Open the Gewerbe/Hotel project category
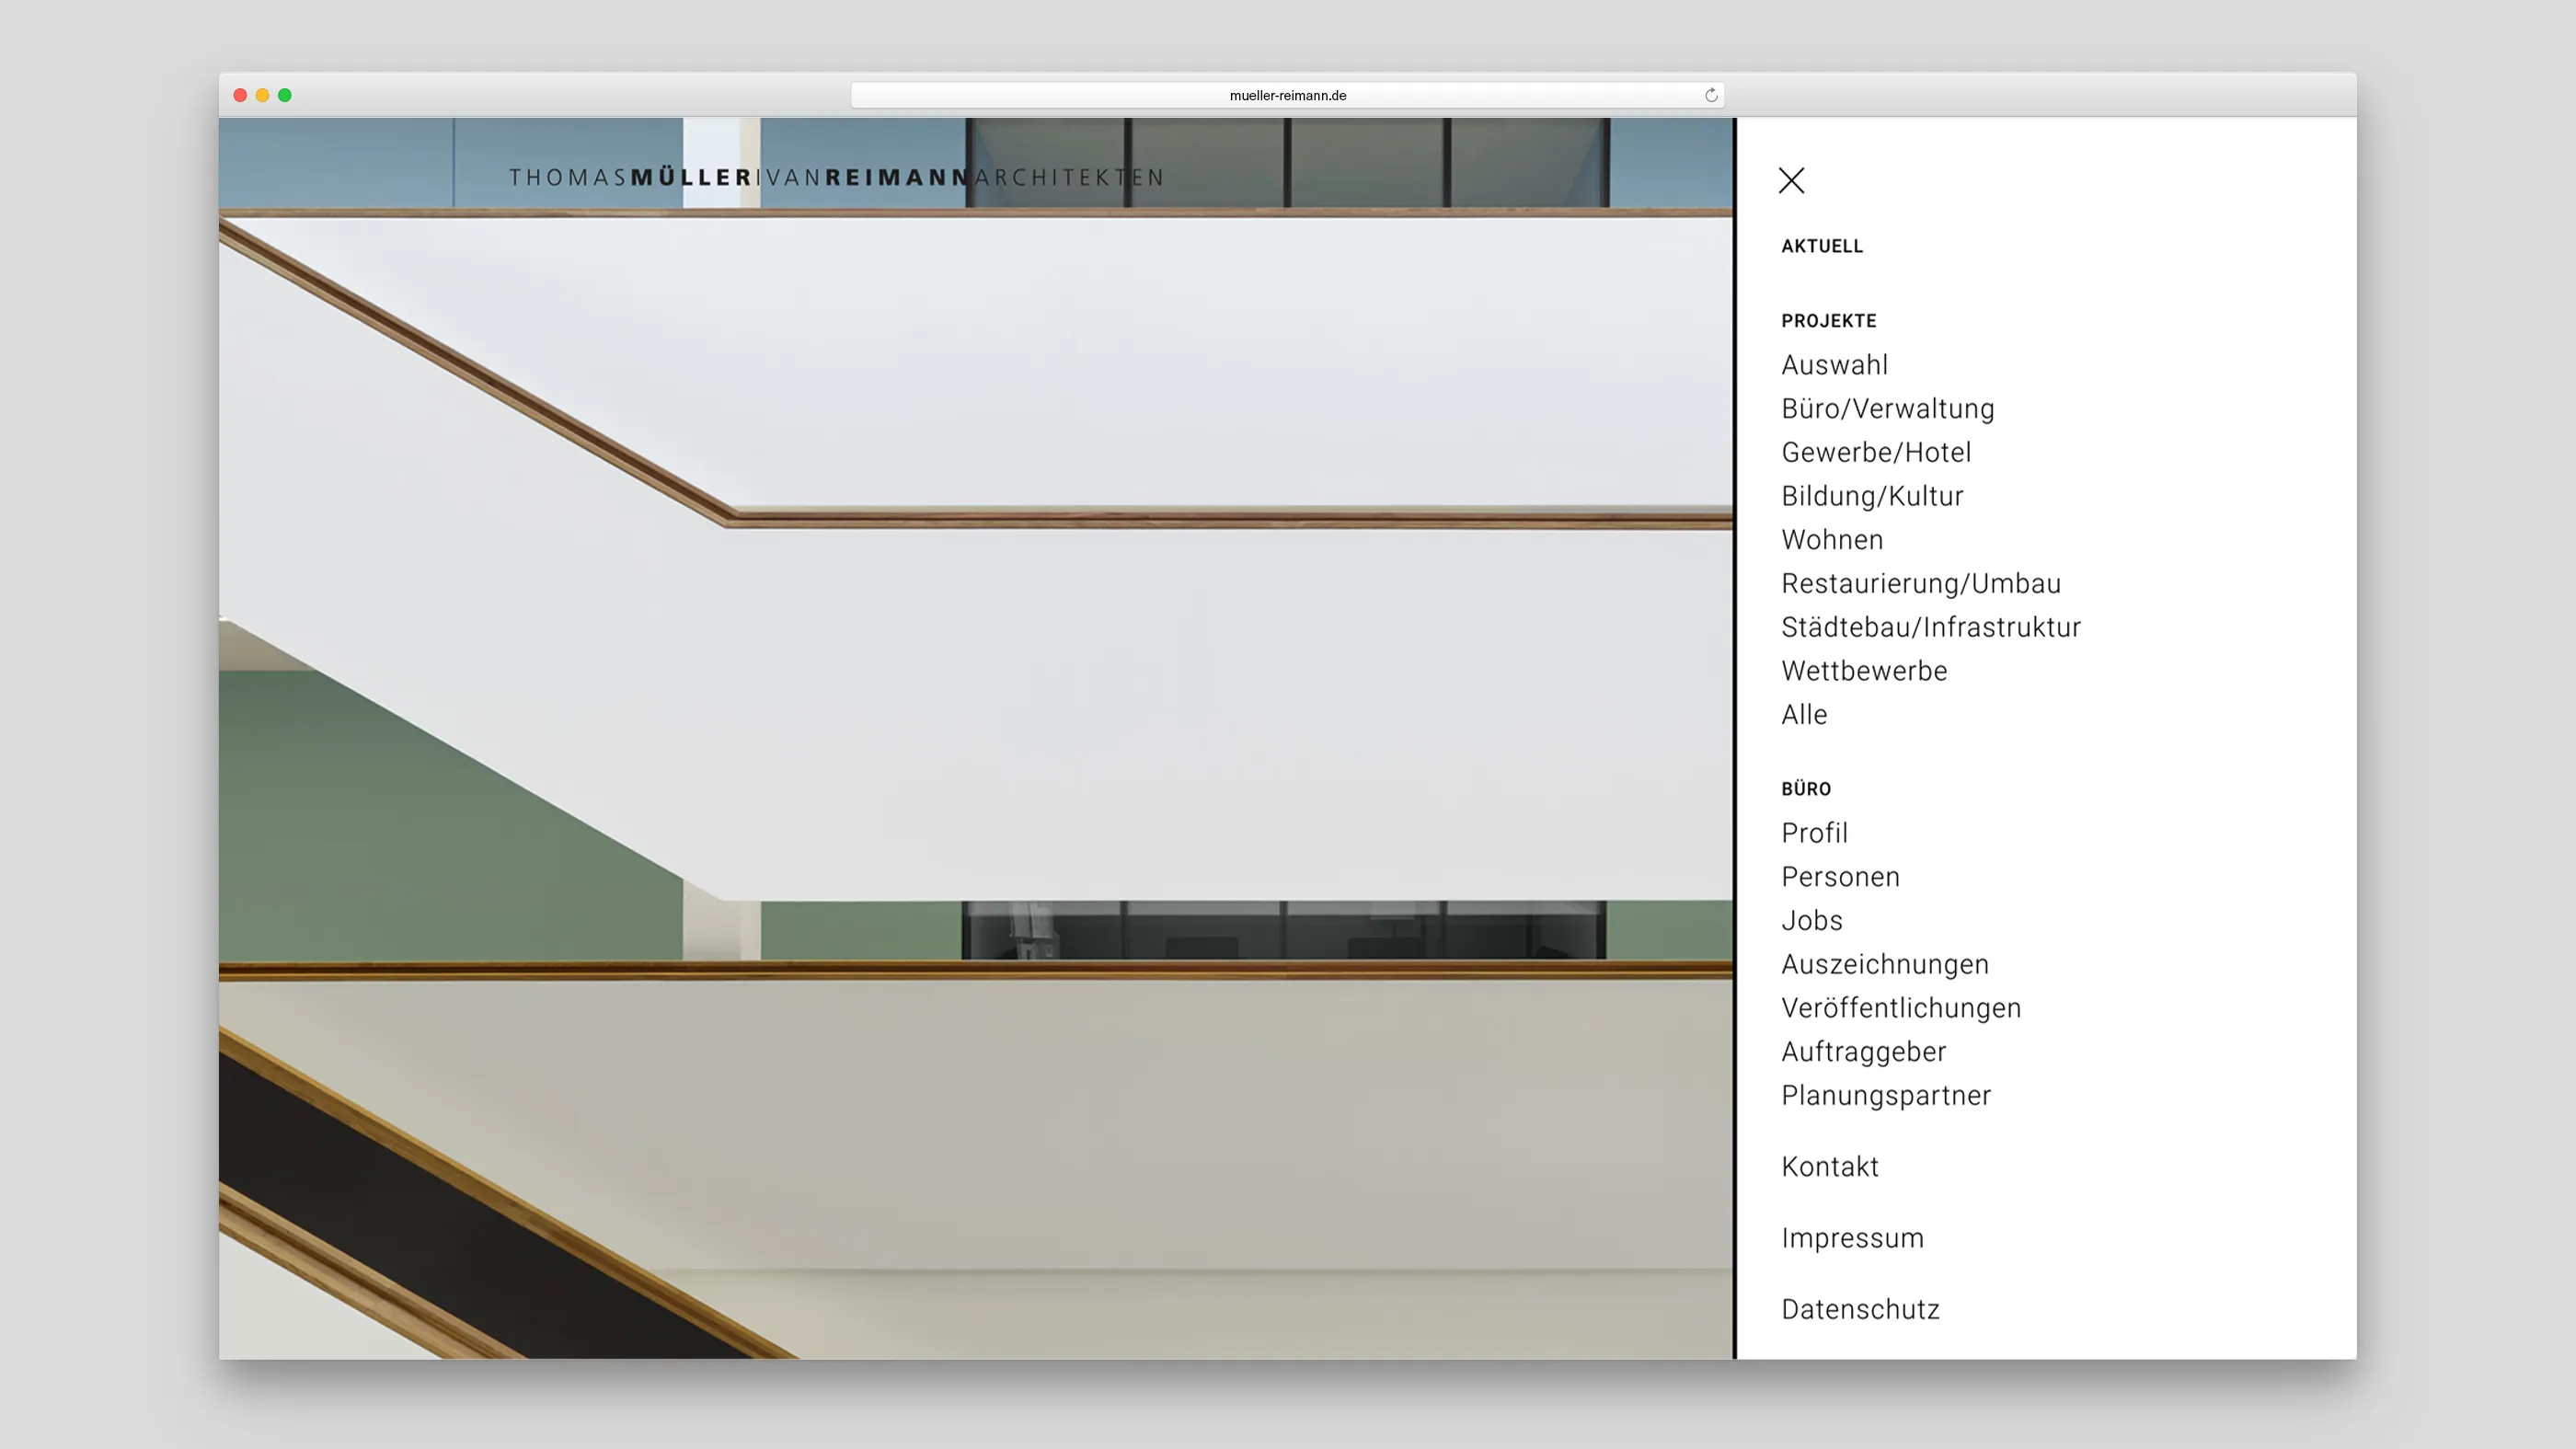This screenshot has width=2576, height=1449. [x=1876, y=452]
